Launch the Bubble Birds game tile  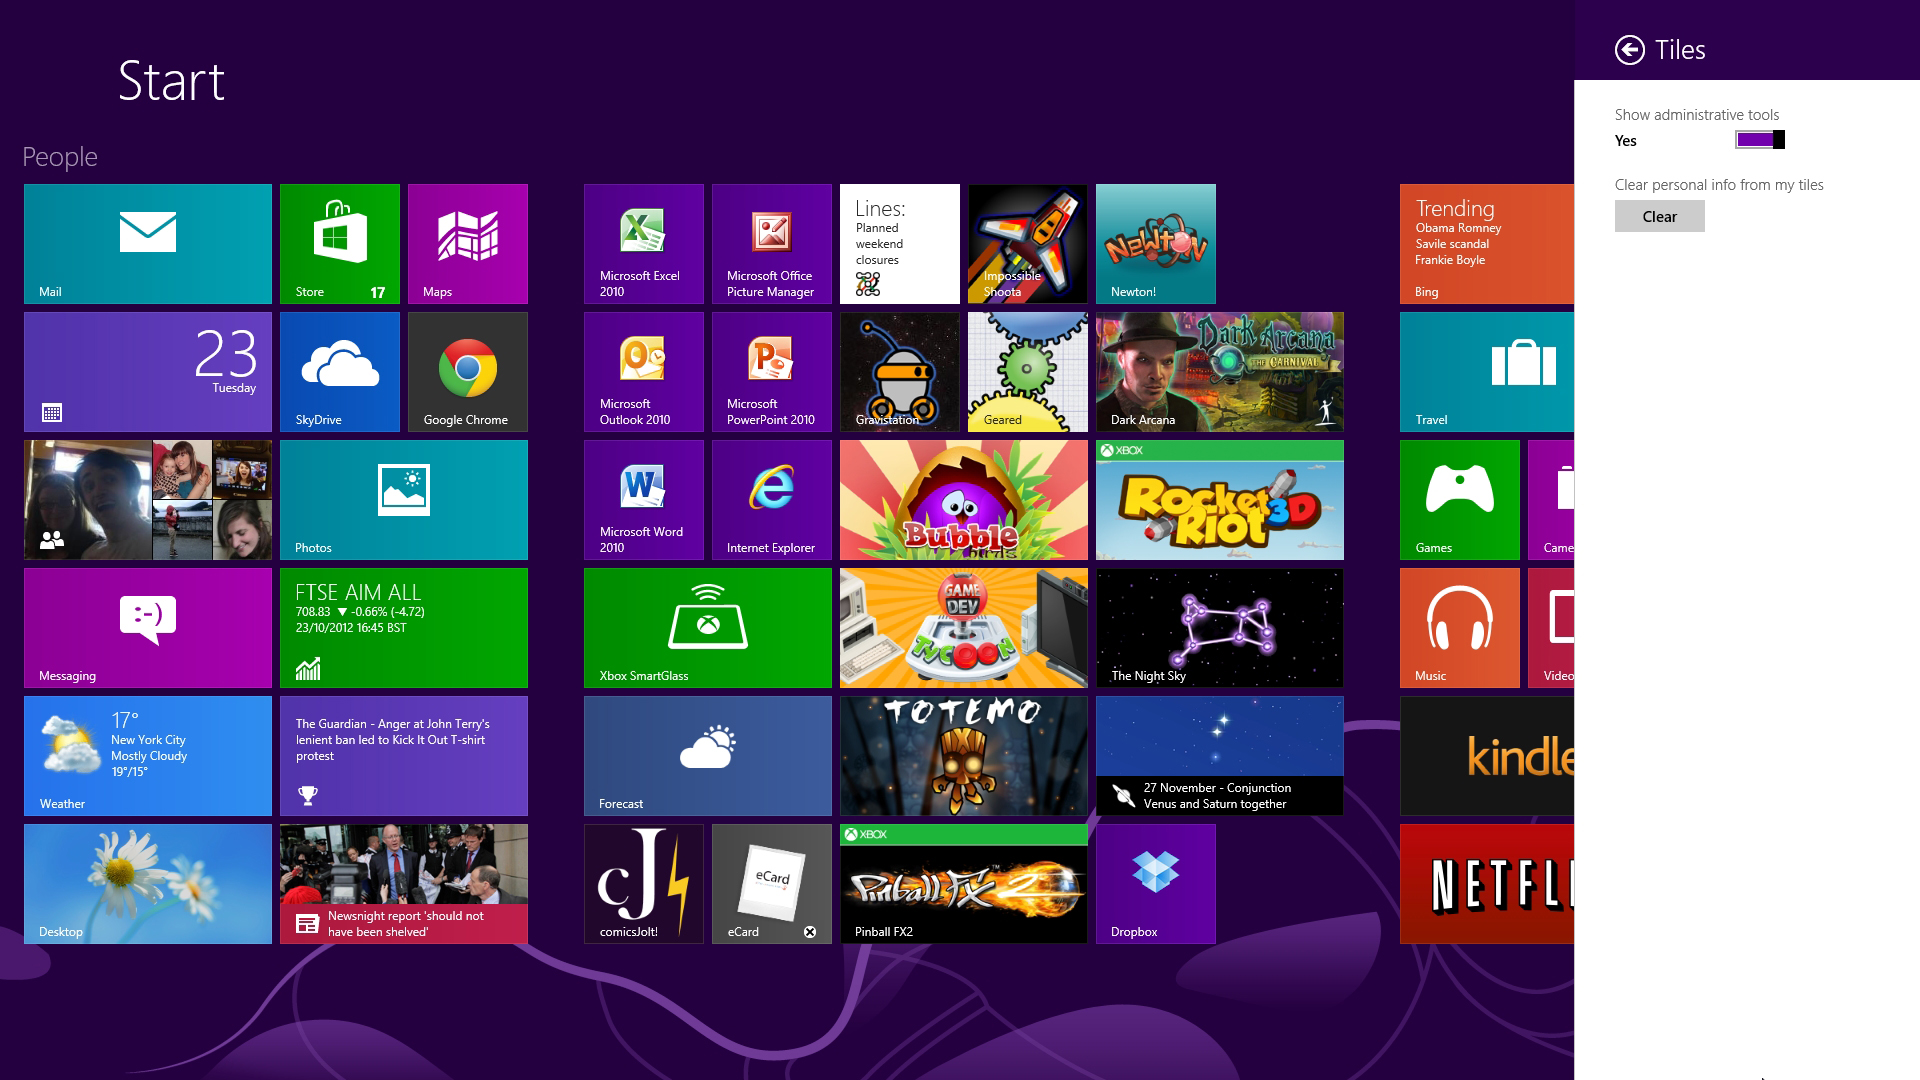[964, 500]
